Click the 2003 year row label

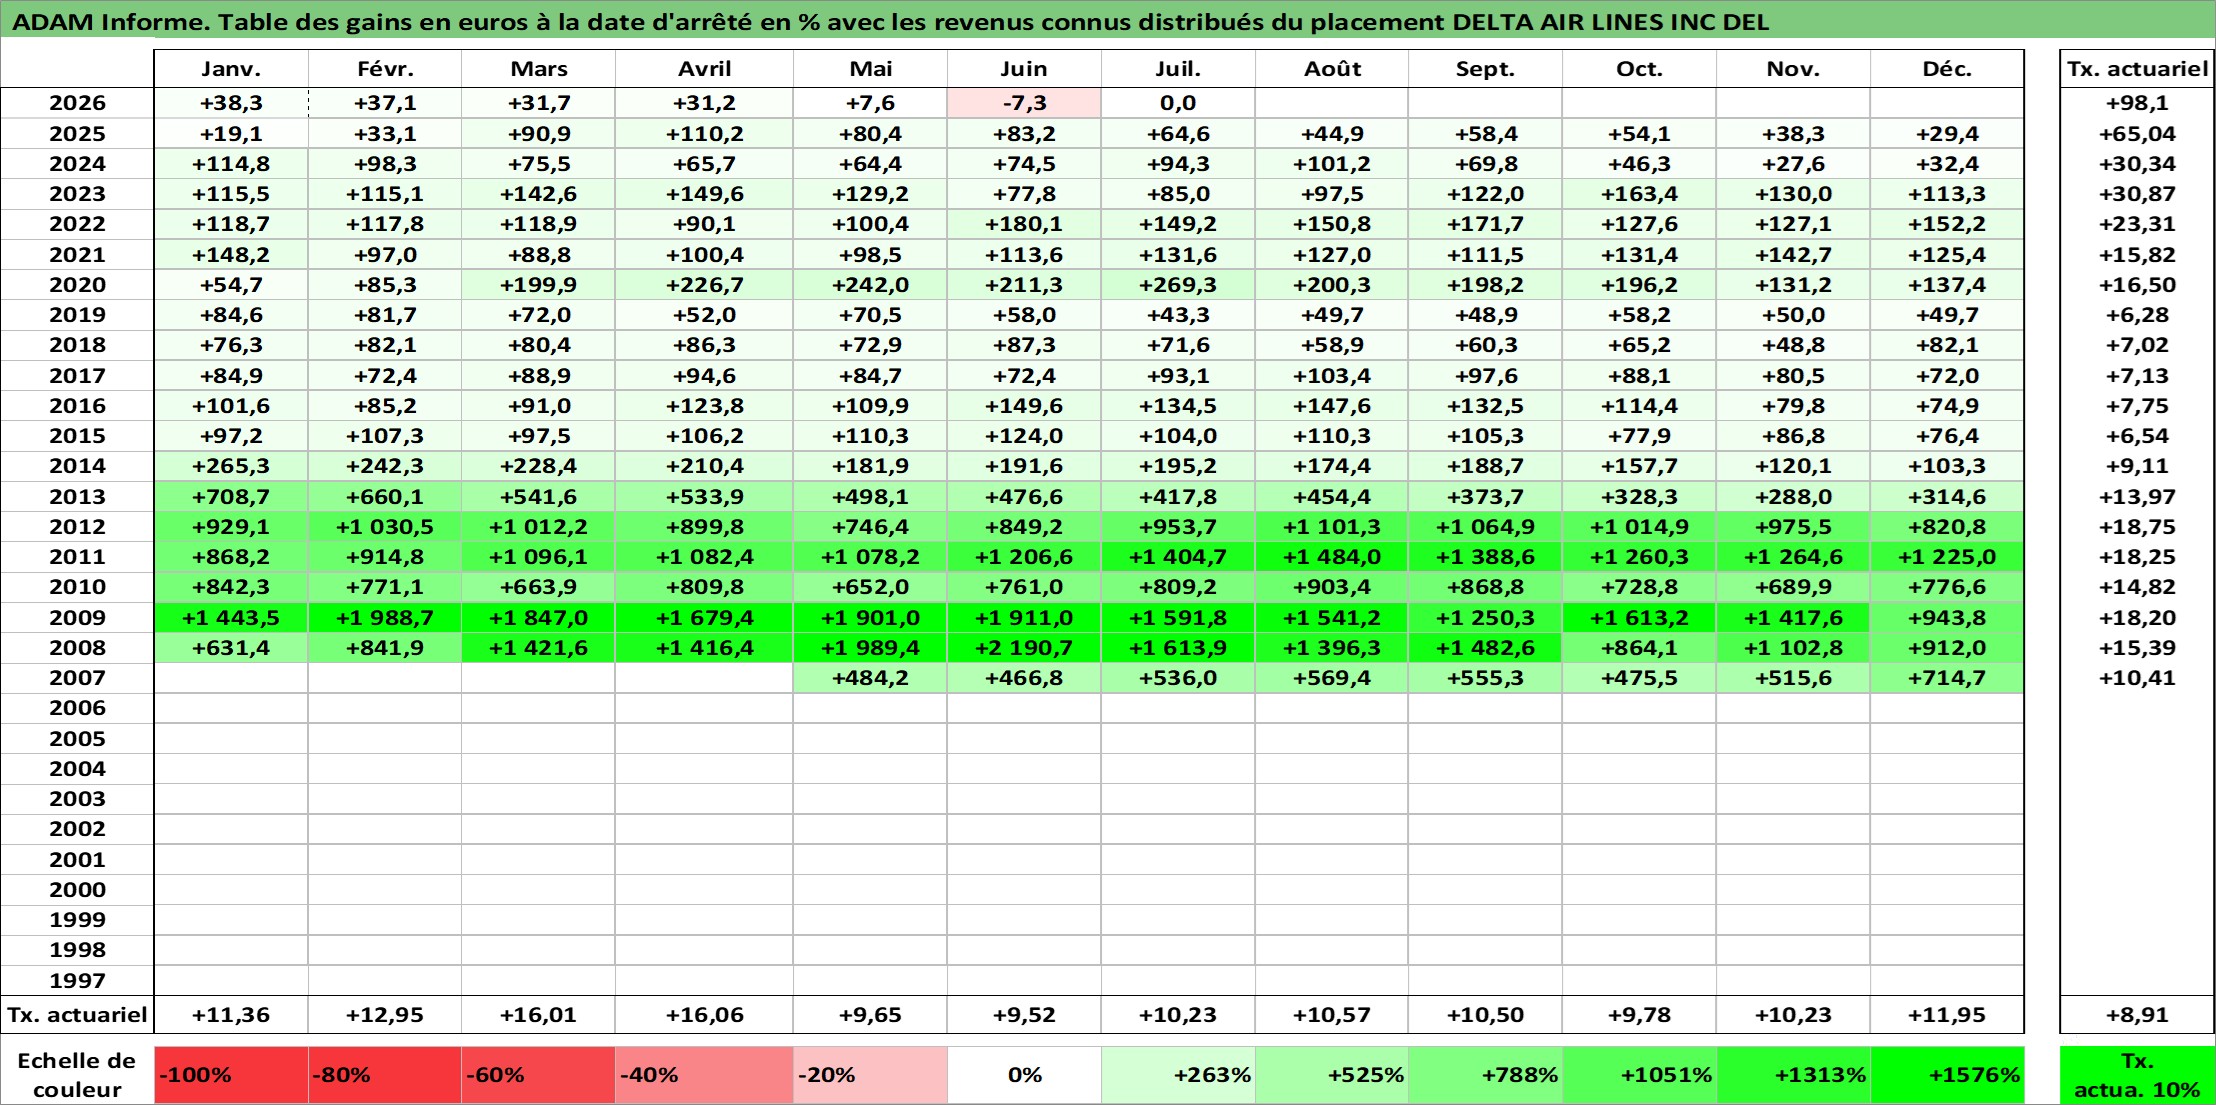(77, 799)
